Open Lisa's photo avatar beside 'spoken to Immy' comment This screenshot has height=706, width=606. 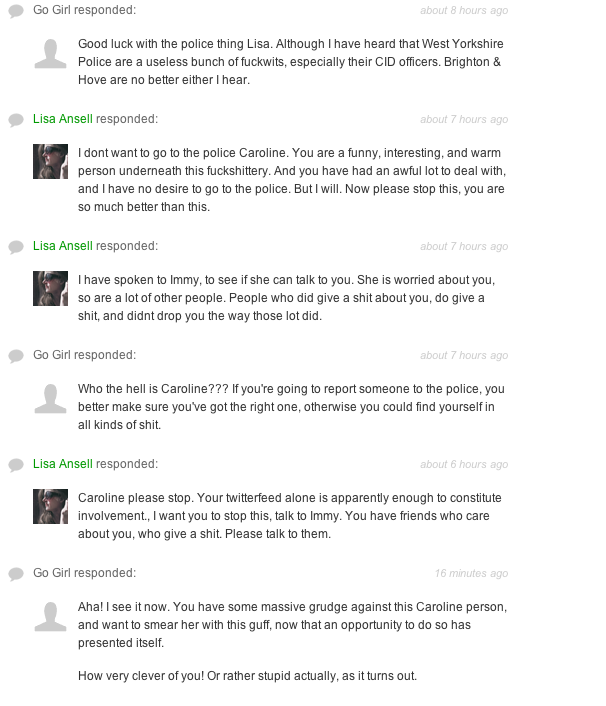click(50, 288)
